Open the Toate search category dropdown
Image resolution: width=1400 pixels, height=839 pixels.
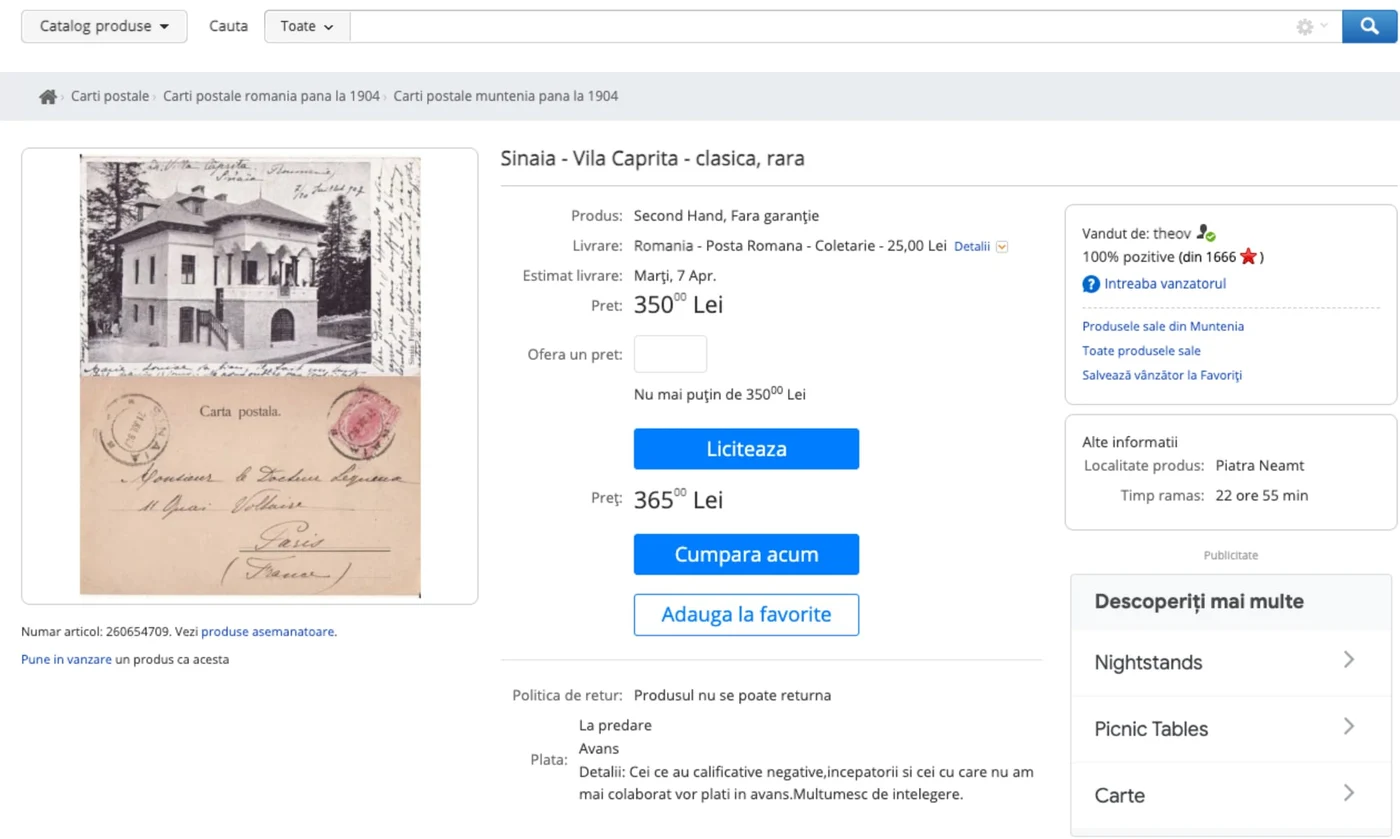pyautogui.click(x=305, y=26)
